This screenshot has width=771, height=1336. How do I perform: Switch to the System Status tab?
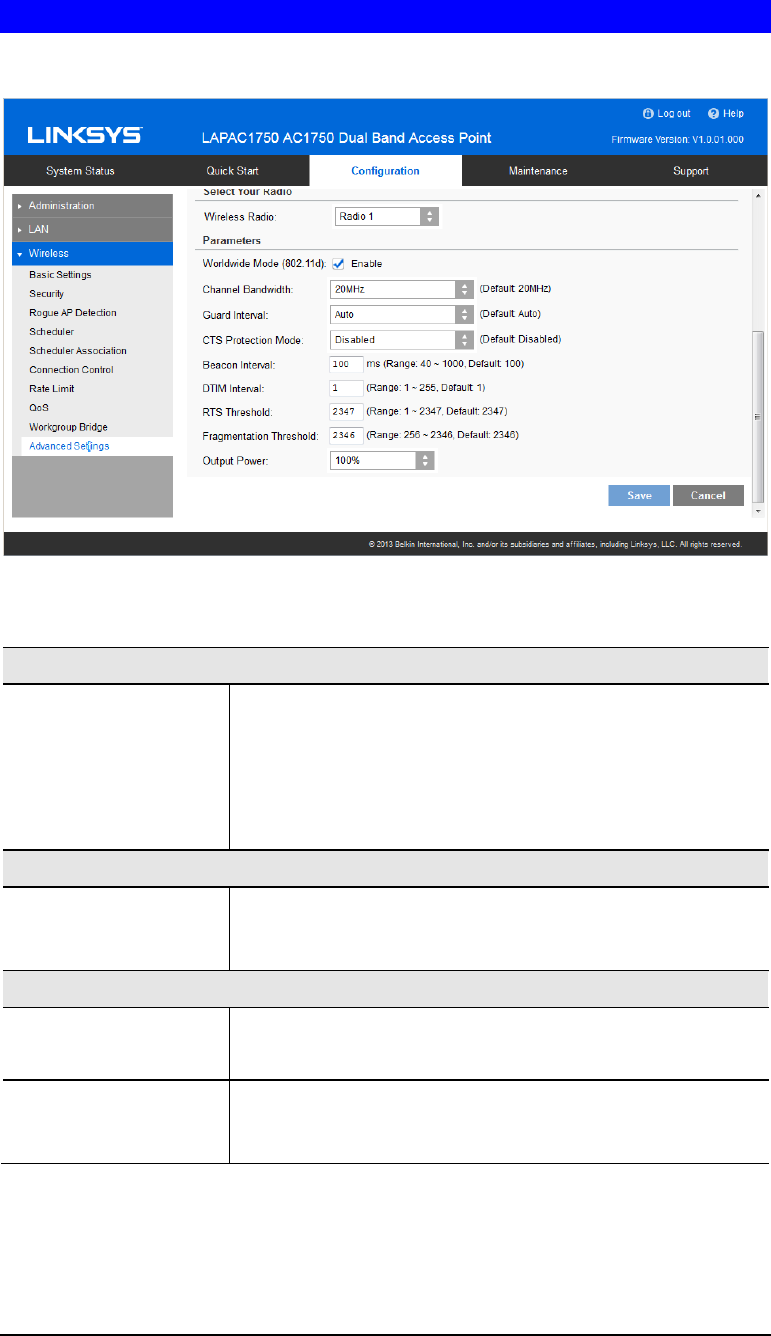81,171
